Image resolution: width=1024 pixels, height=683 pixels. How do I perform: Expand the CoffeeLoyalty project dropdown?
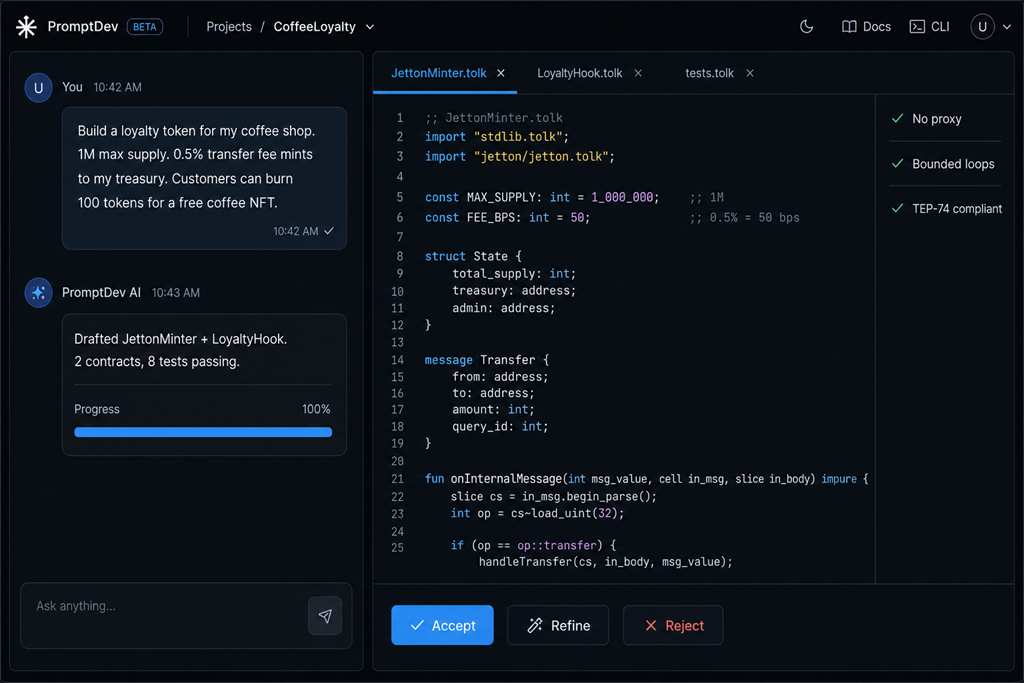pyautogui.click(x=370, y=27)
